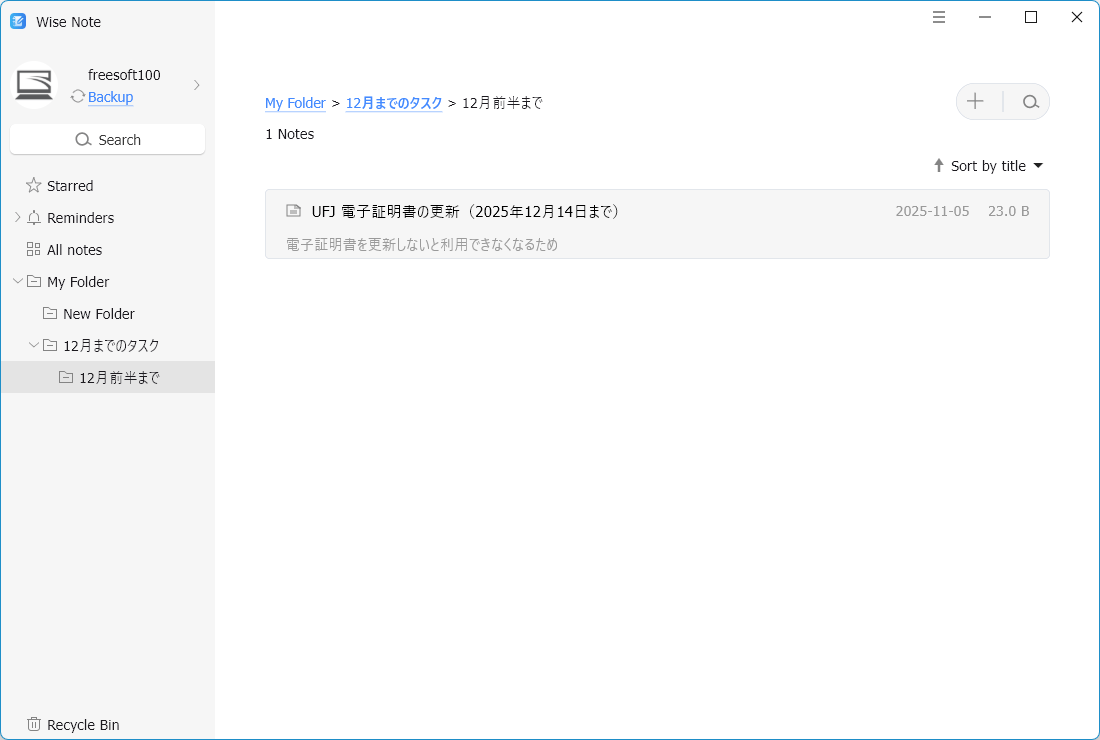This screenshot has width=1100, height=740.
Task: Click the magnifier icon beside plus button
Action: click(x=1030, y=101)
